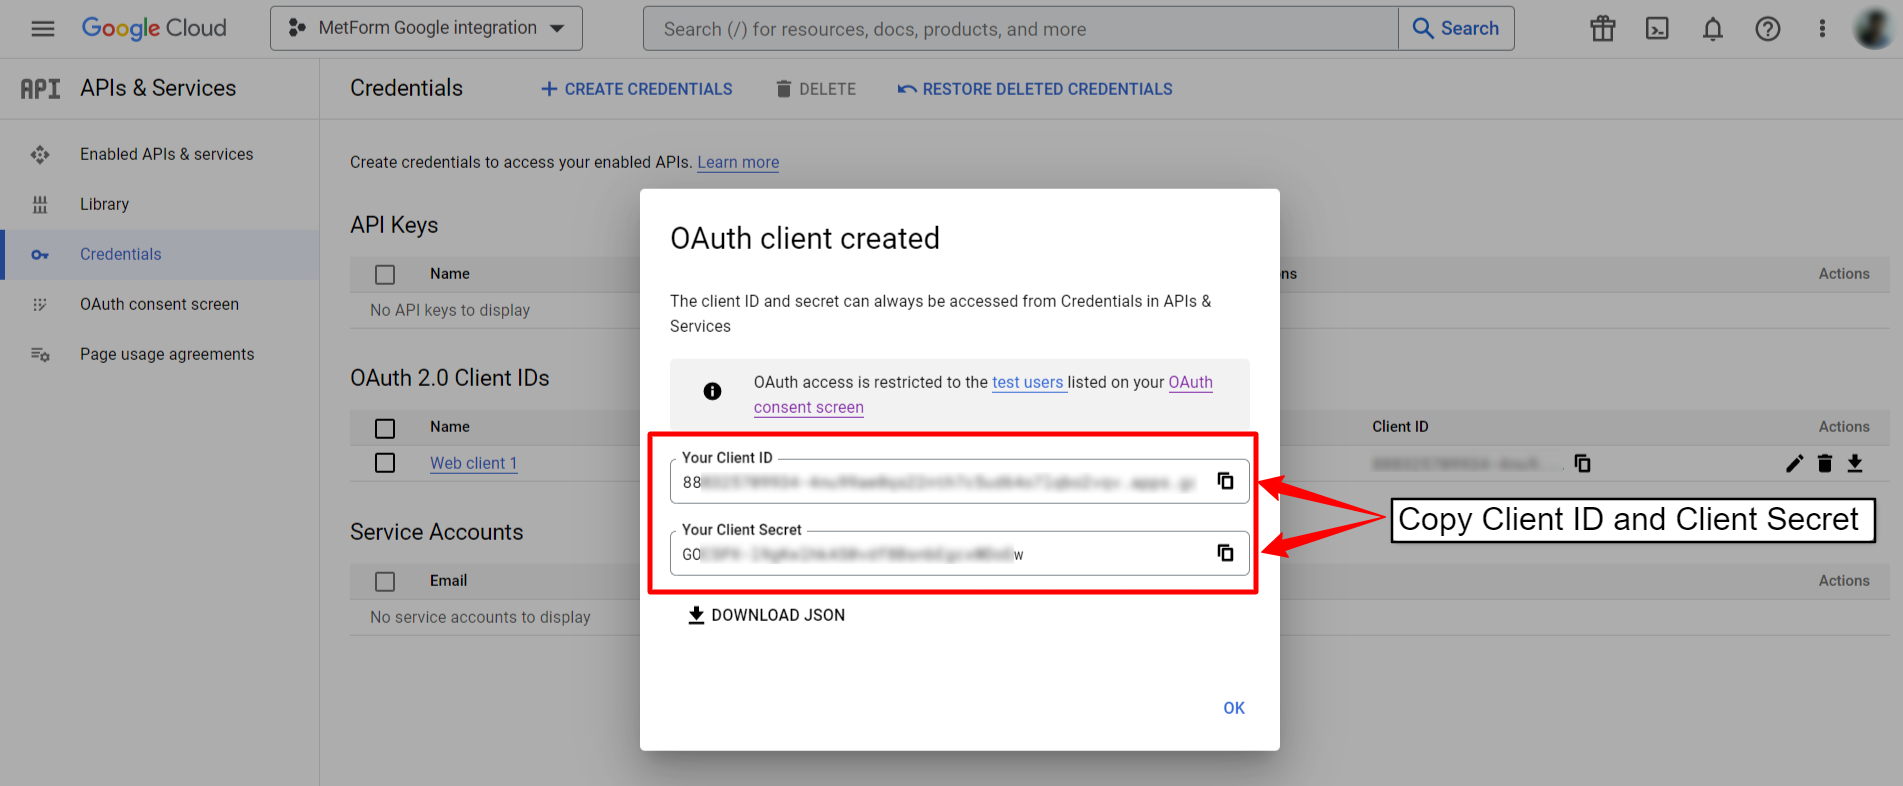Copy Your Client ID in the dialog

[1225, 481]
